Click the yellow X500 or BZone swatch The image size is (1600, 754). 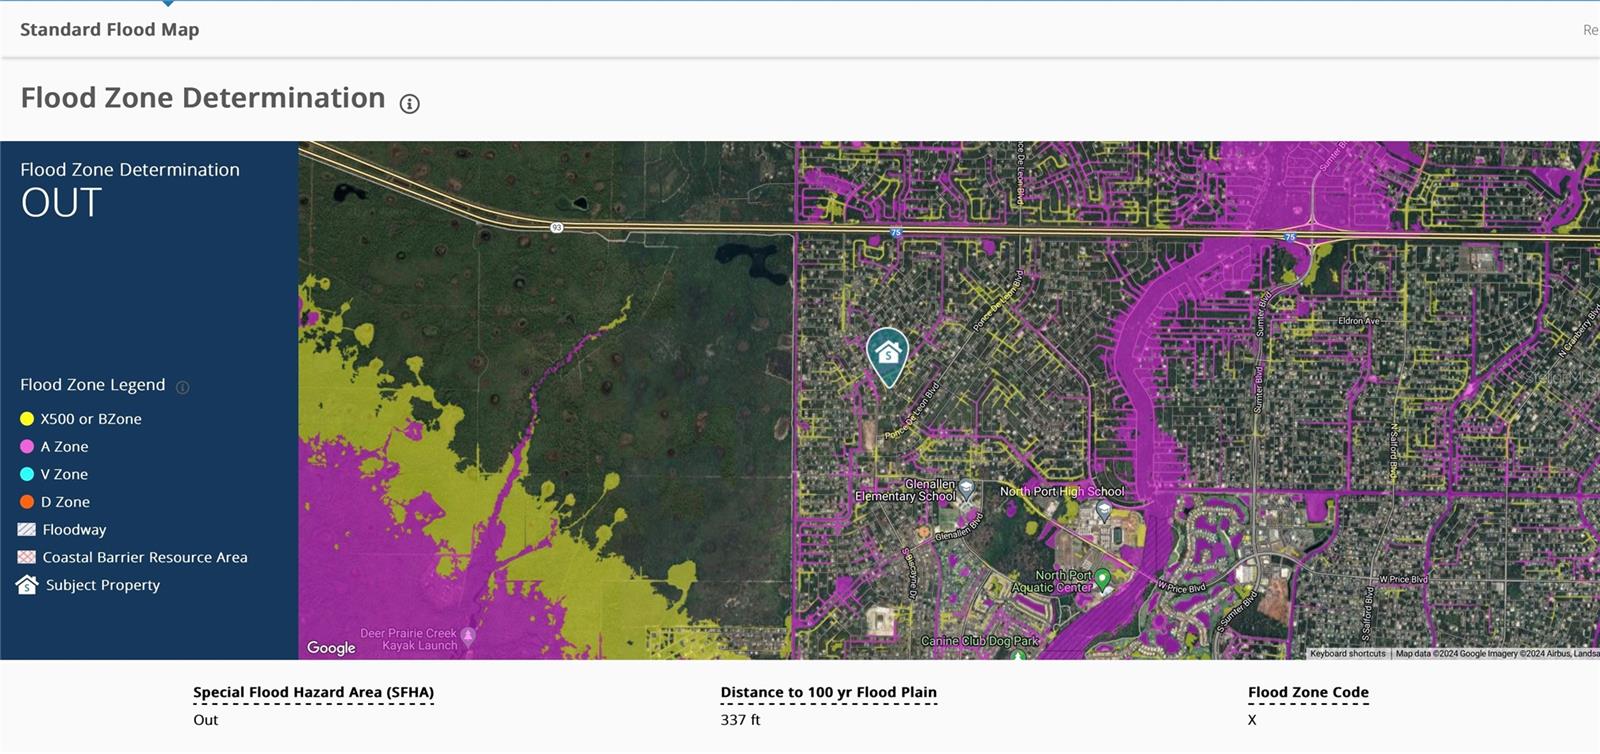click(x=27, y=419)
